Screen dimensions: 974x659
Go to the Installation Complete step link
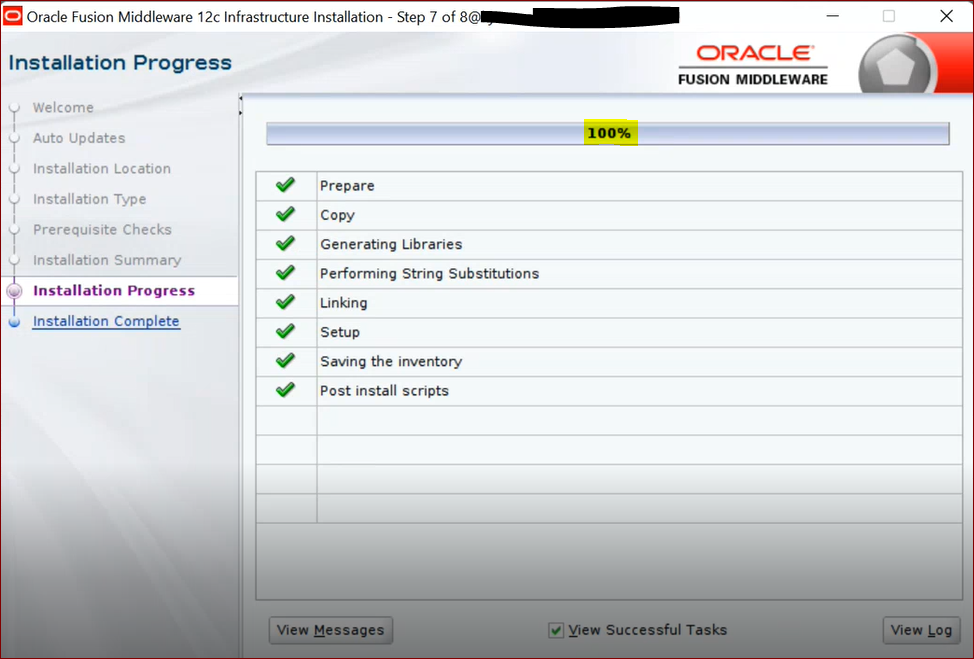tap(106, 321)
